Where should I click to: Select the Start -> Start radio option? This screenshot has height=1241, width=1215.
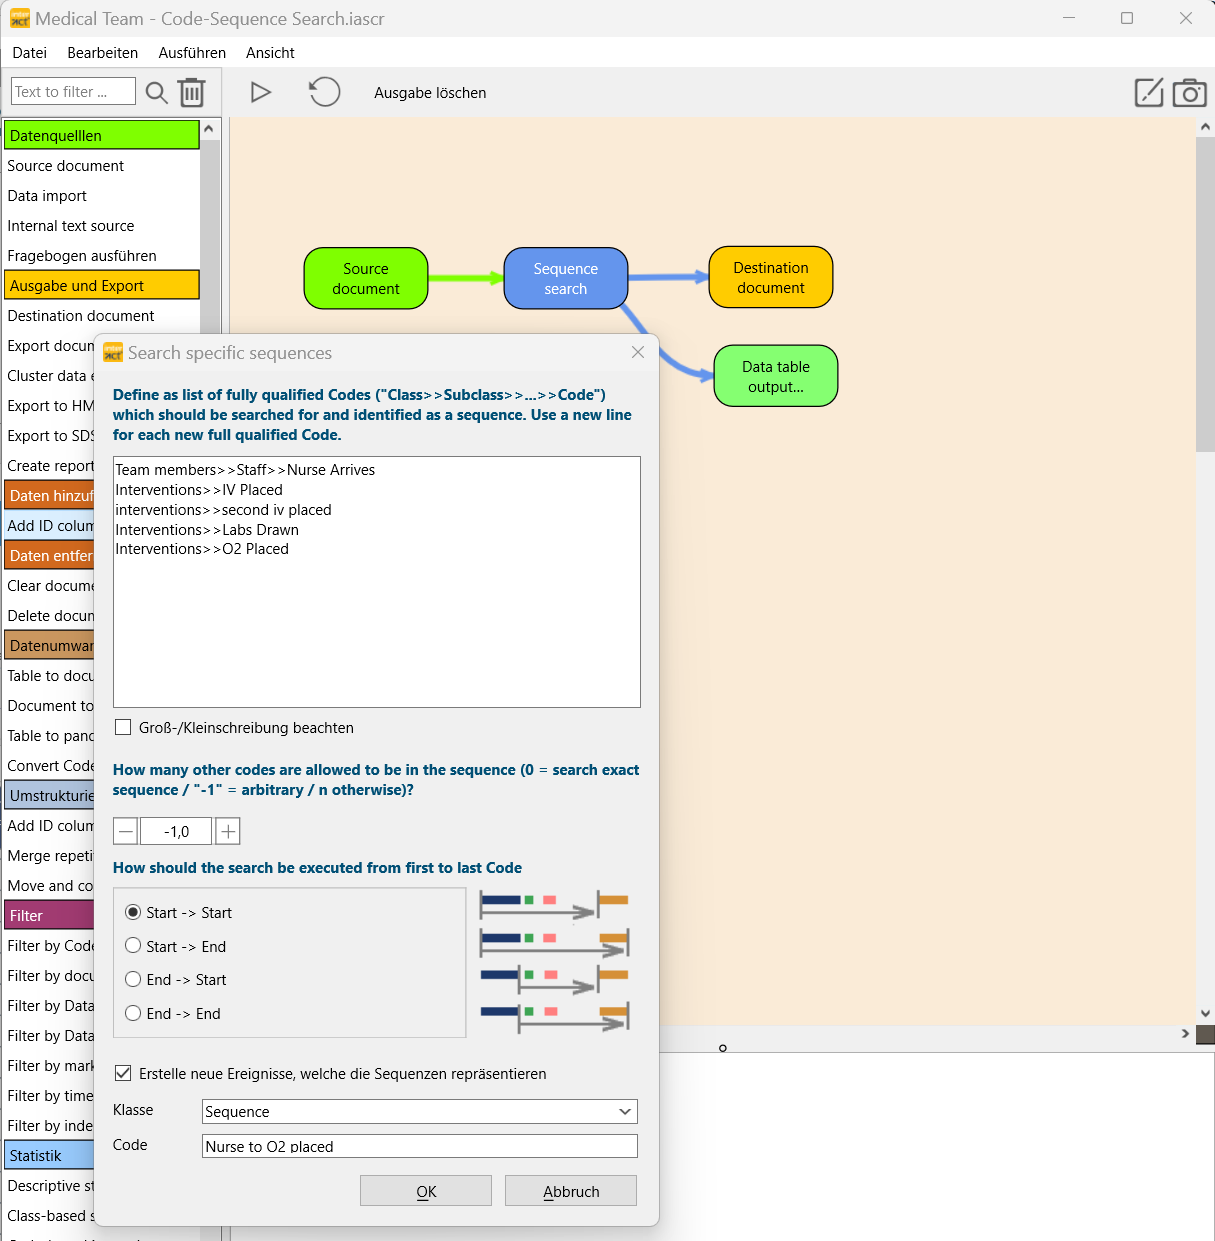(133, 912)
